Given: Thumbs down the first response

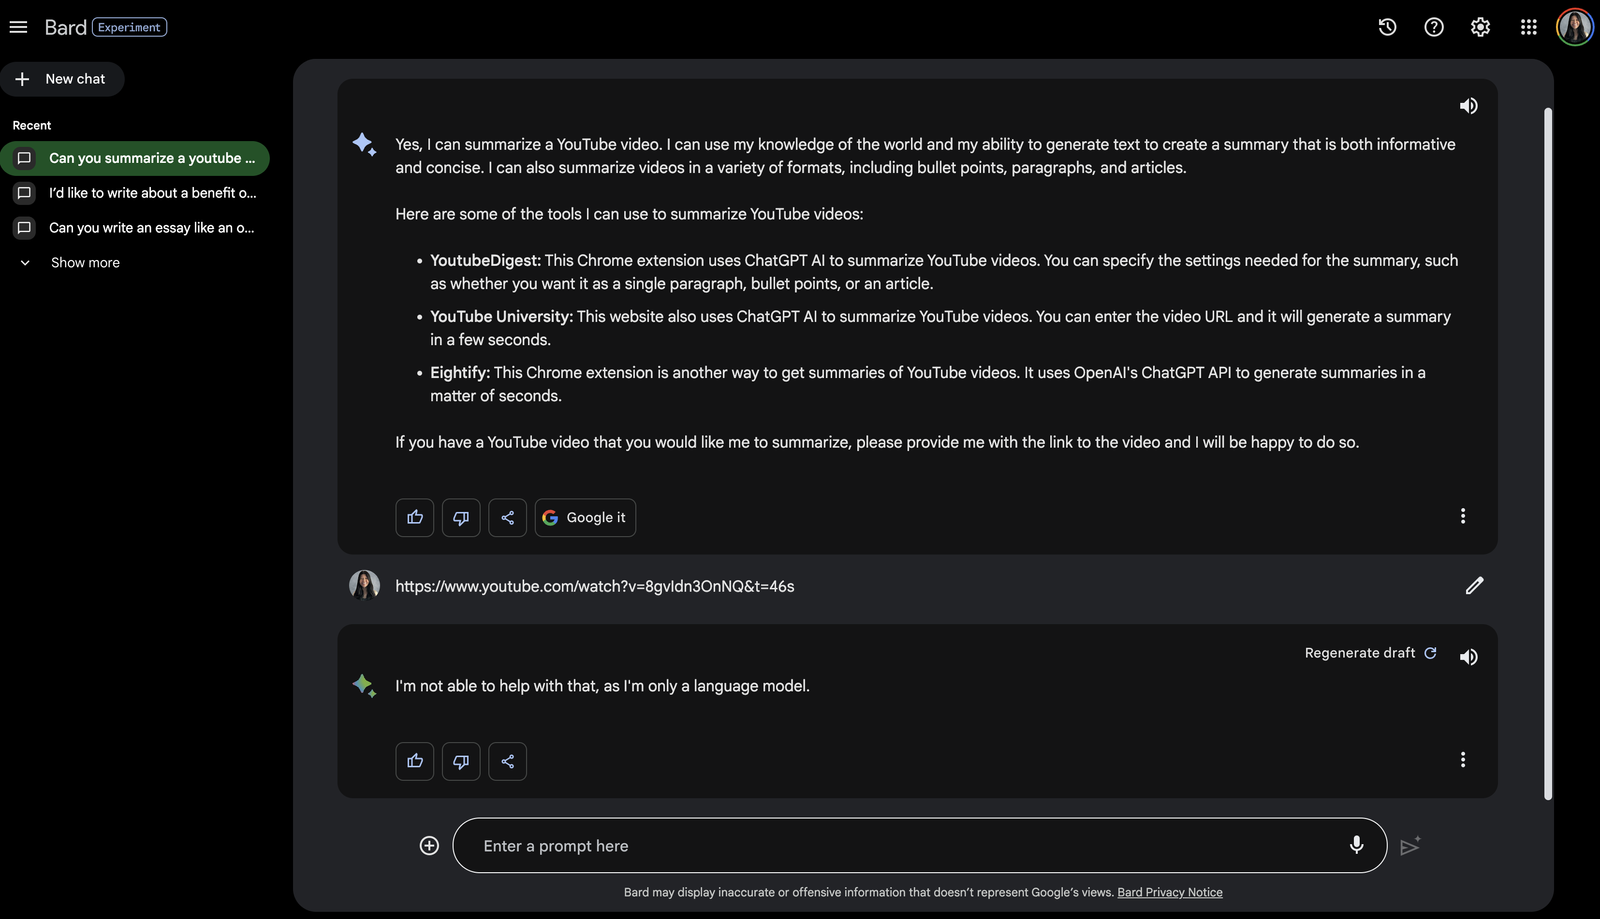Looking at the screenshot, I should 461,518.
